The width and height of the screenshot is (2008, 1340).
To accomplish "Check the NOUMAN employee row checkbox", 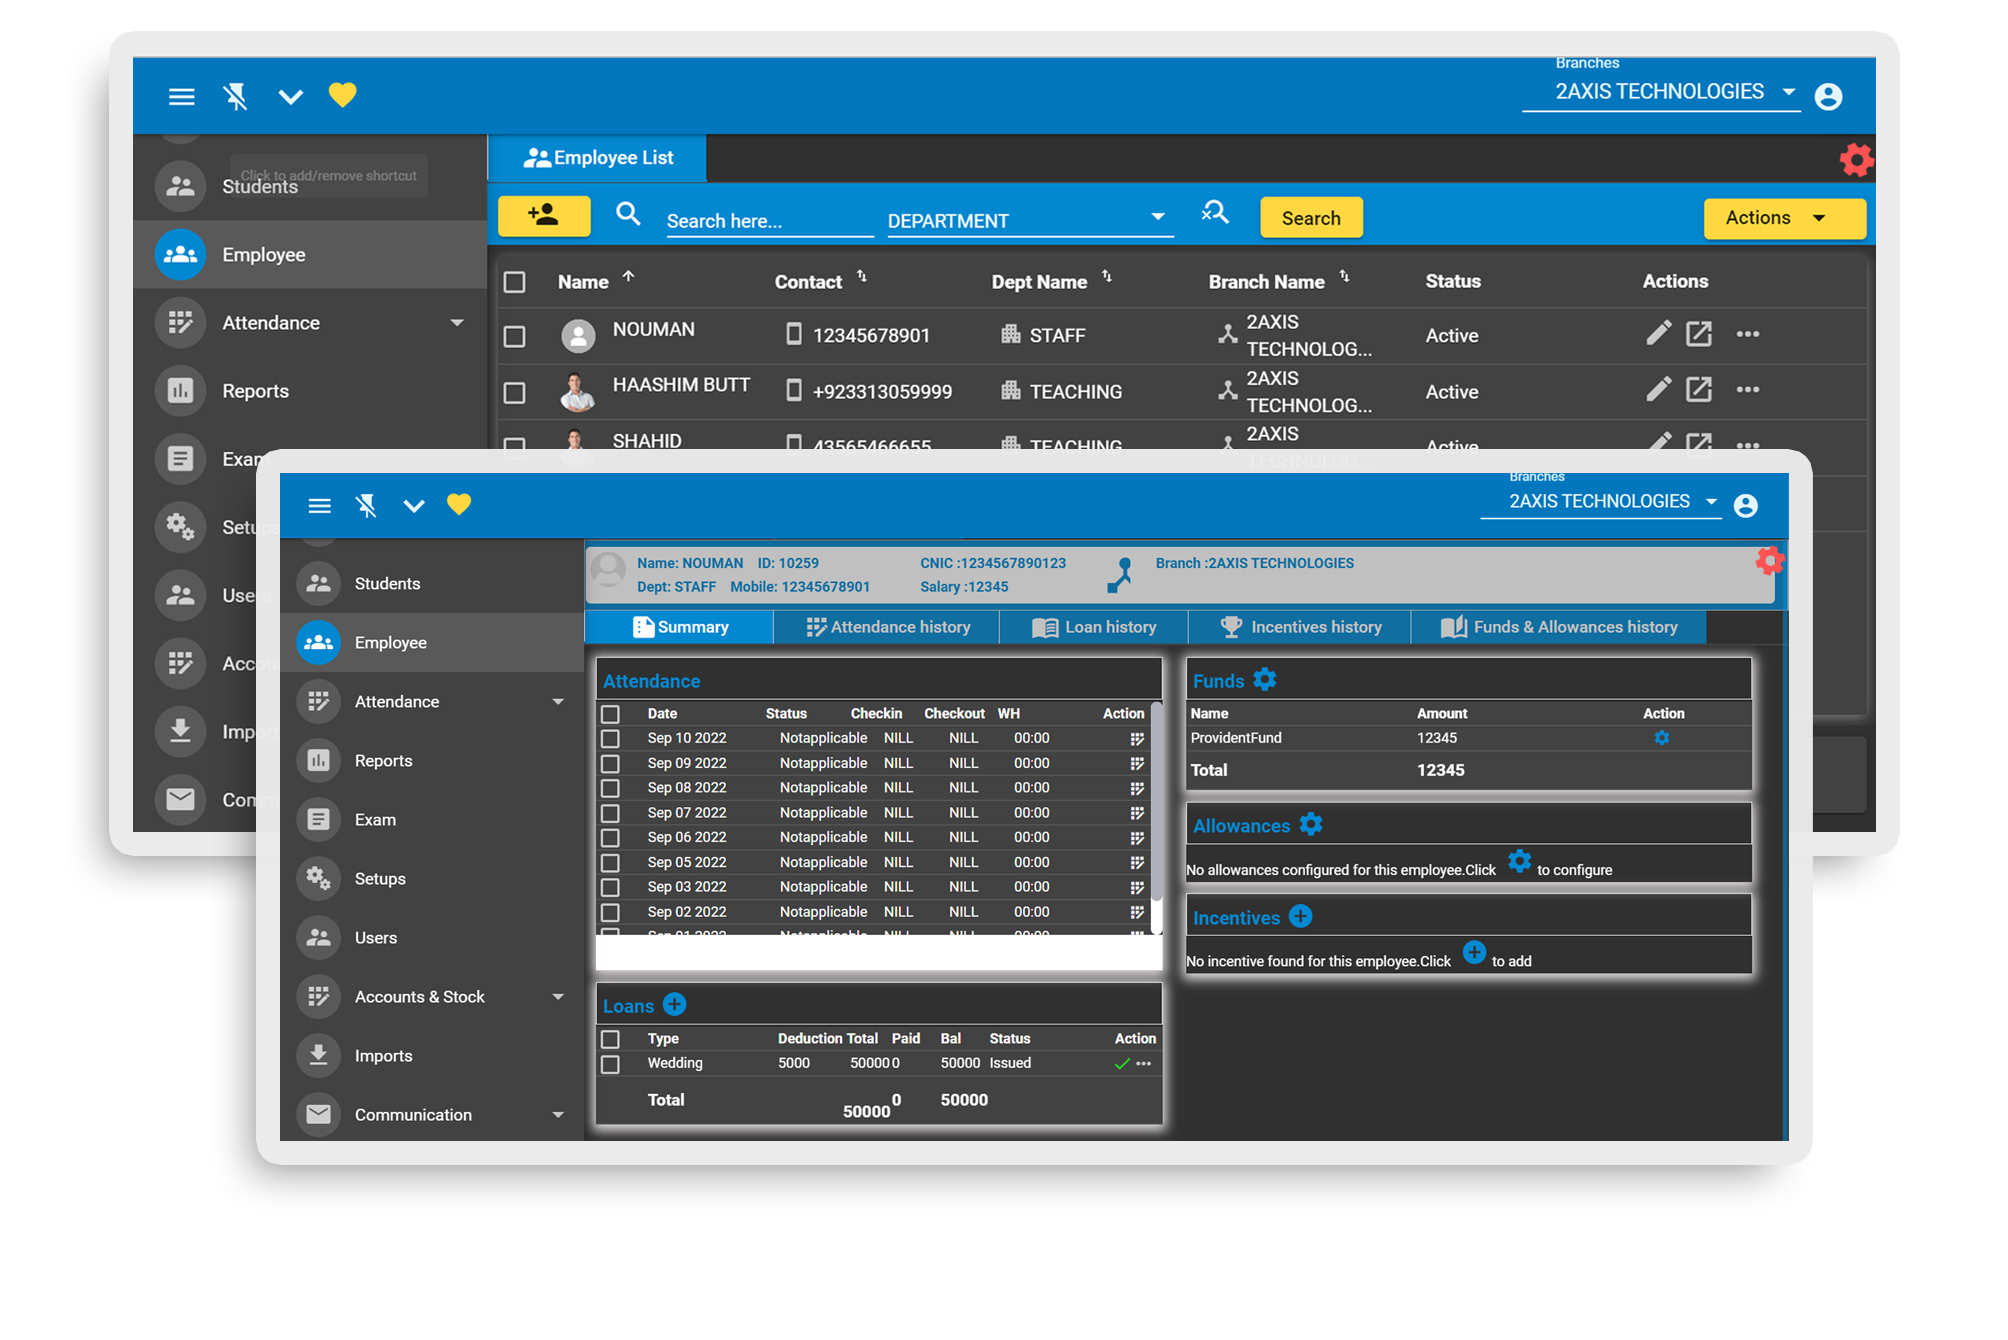I will pyautogui.click(x=514, y=336).
